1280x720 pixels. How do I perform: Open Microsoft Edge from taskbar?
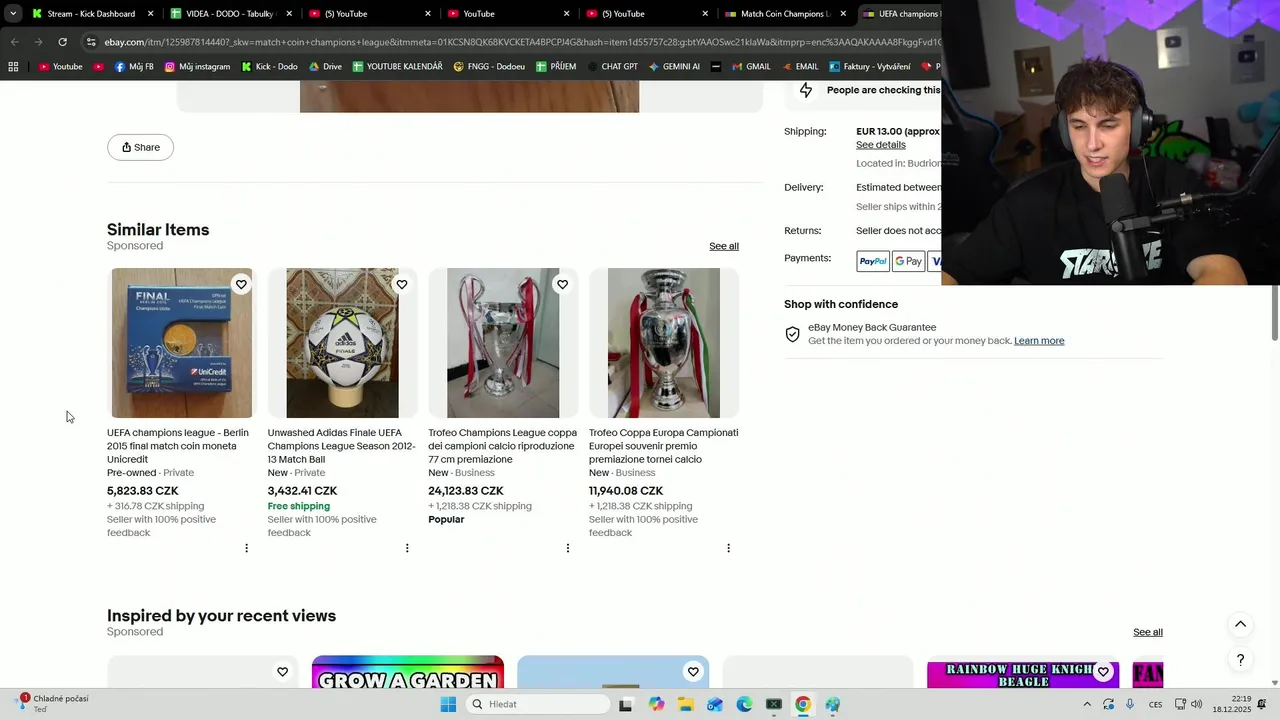pyautogui.click(x=744, y=704)
